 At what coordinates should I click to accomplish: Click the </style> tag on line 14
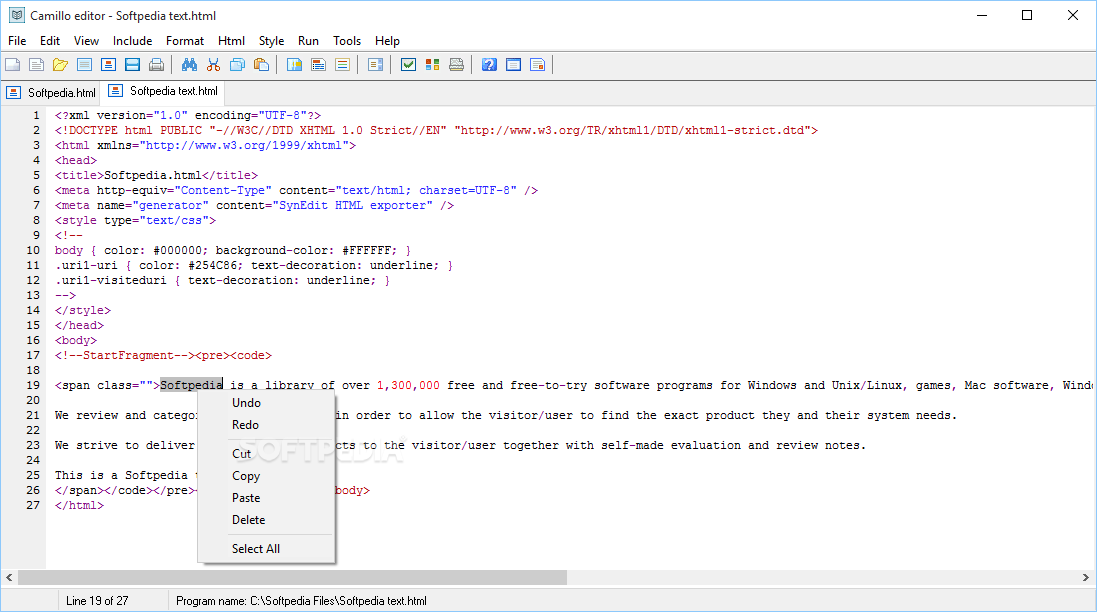pyautogui.click(x=83, y=311)
